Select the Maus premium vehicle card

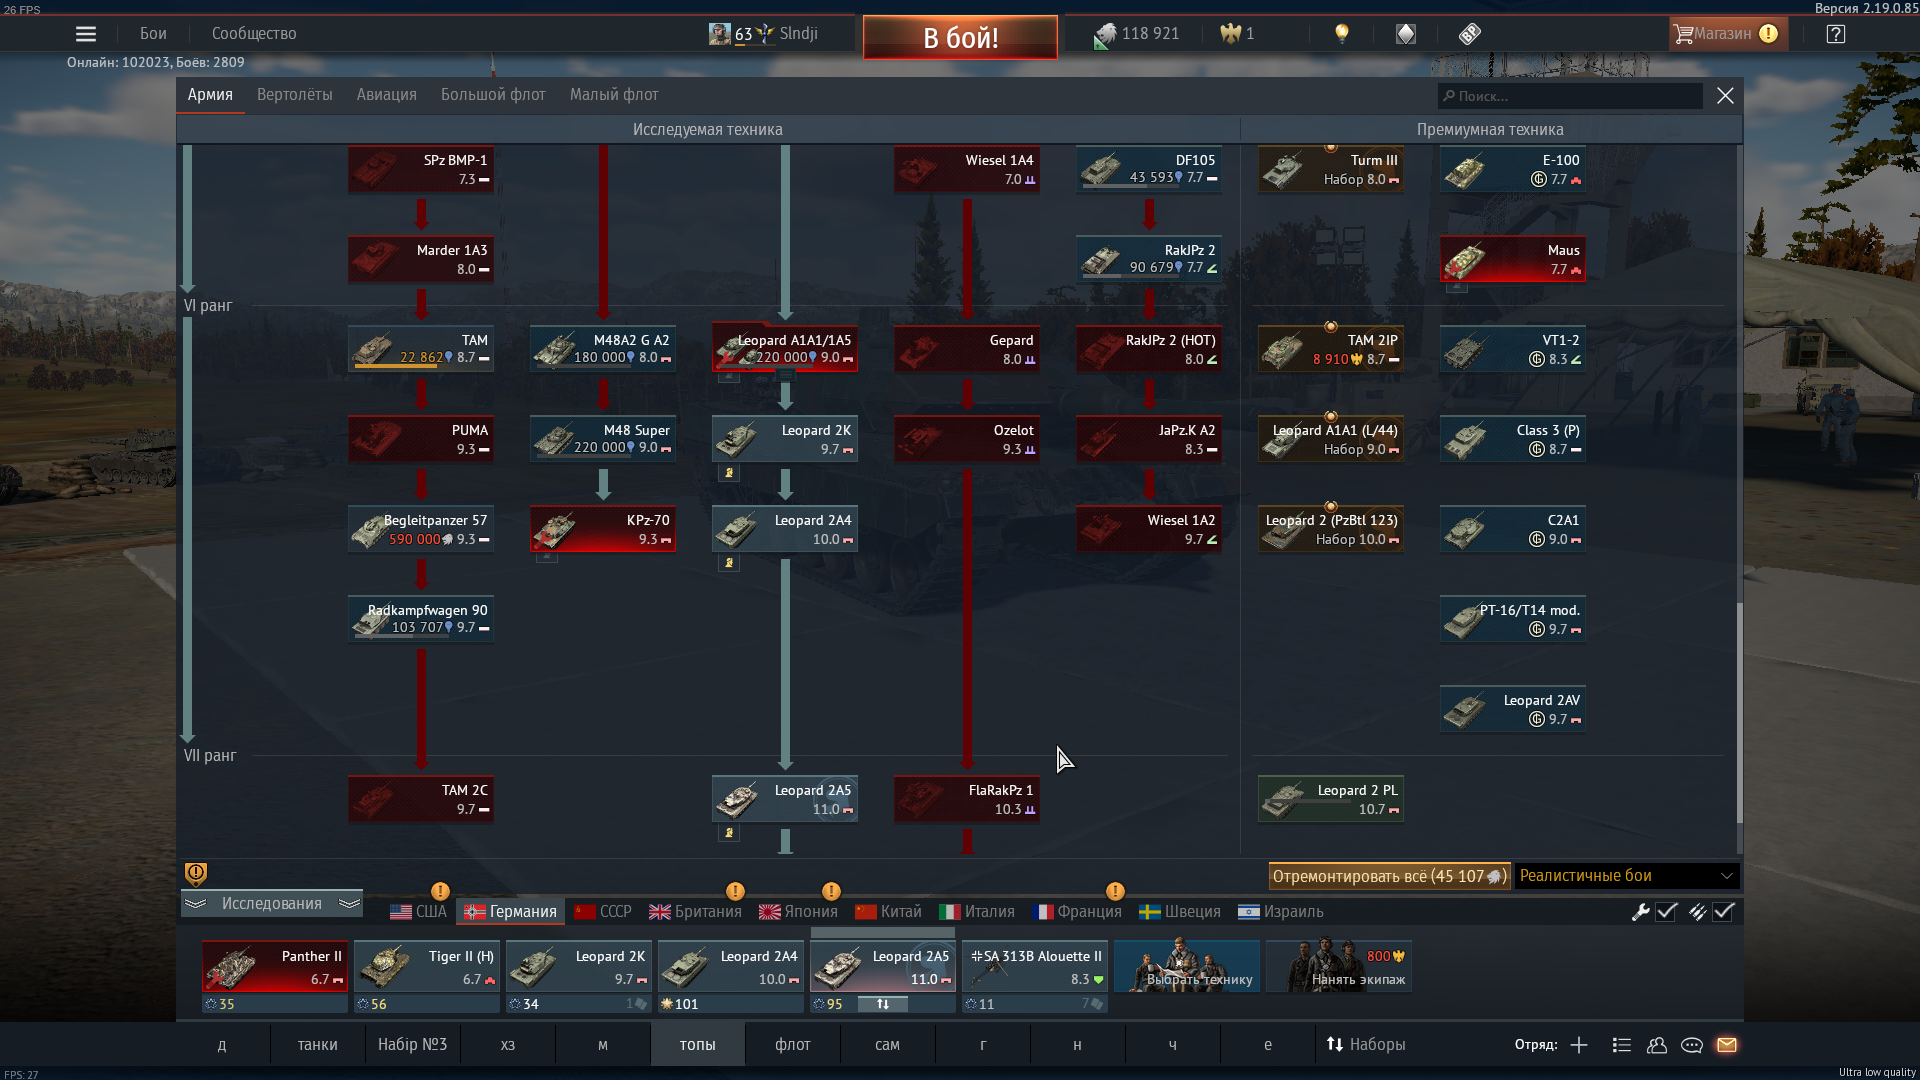[x=1513, y=259]
